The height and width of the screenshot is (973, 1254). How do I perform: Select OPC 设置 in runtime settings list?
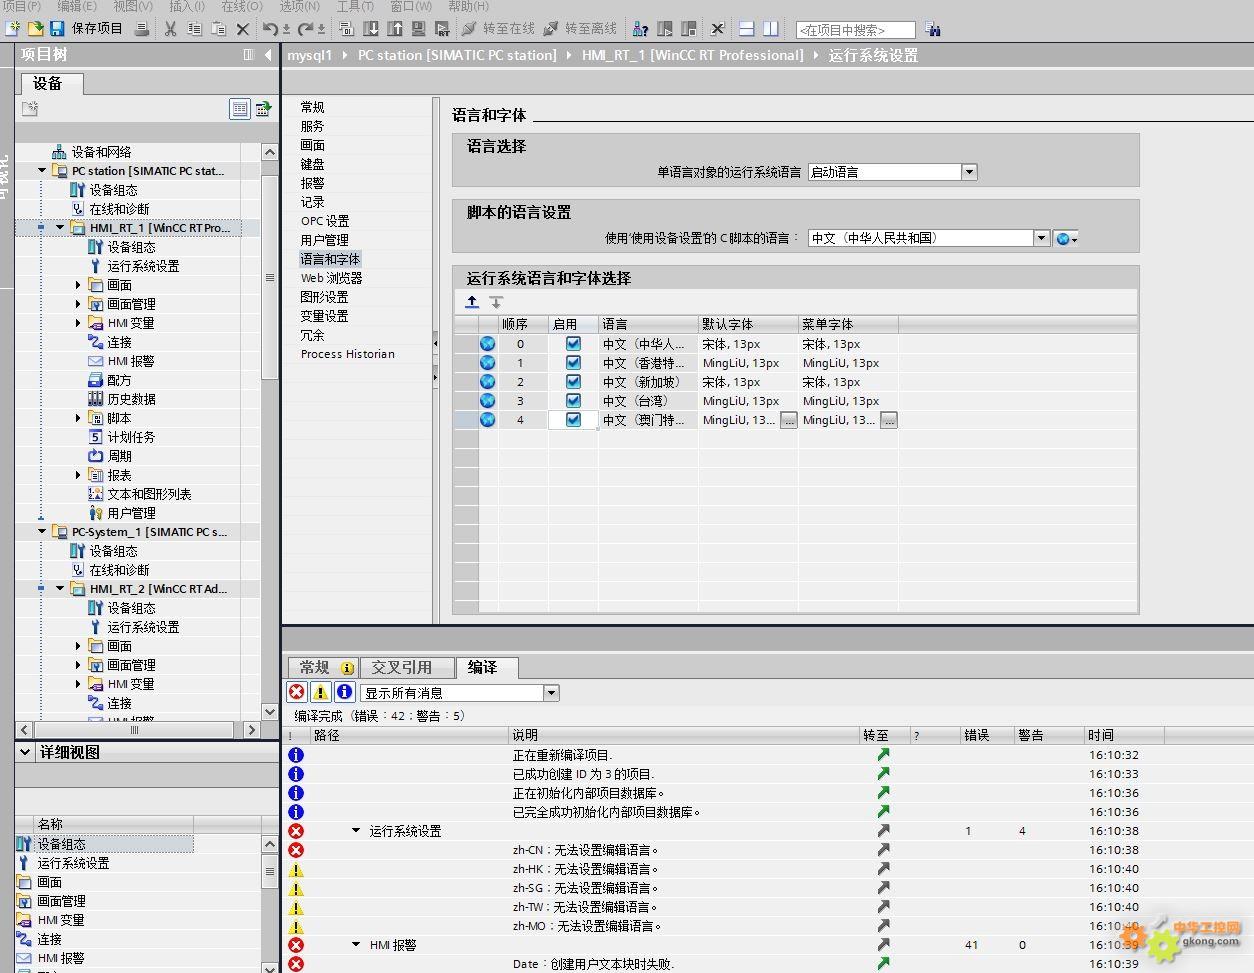(325, 221)
